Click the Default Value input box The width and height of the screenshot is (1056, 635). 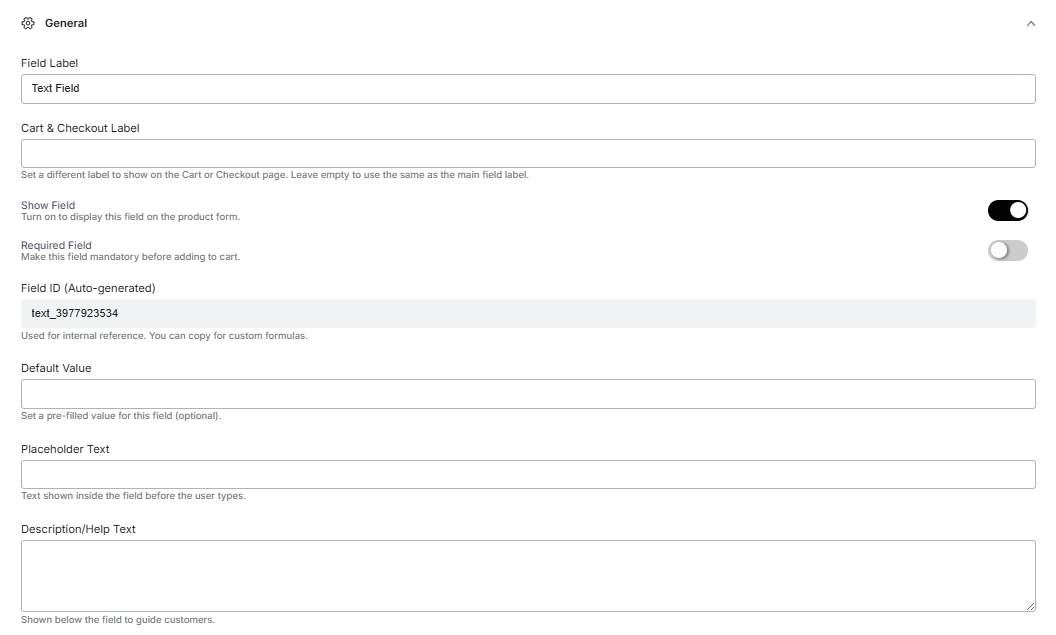[527, 394]
